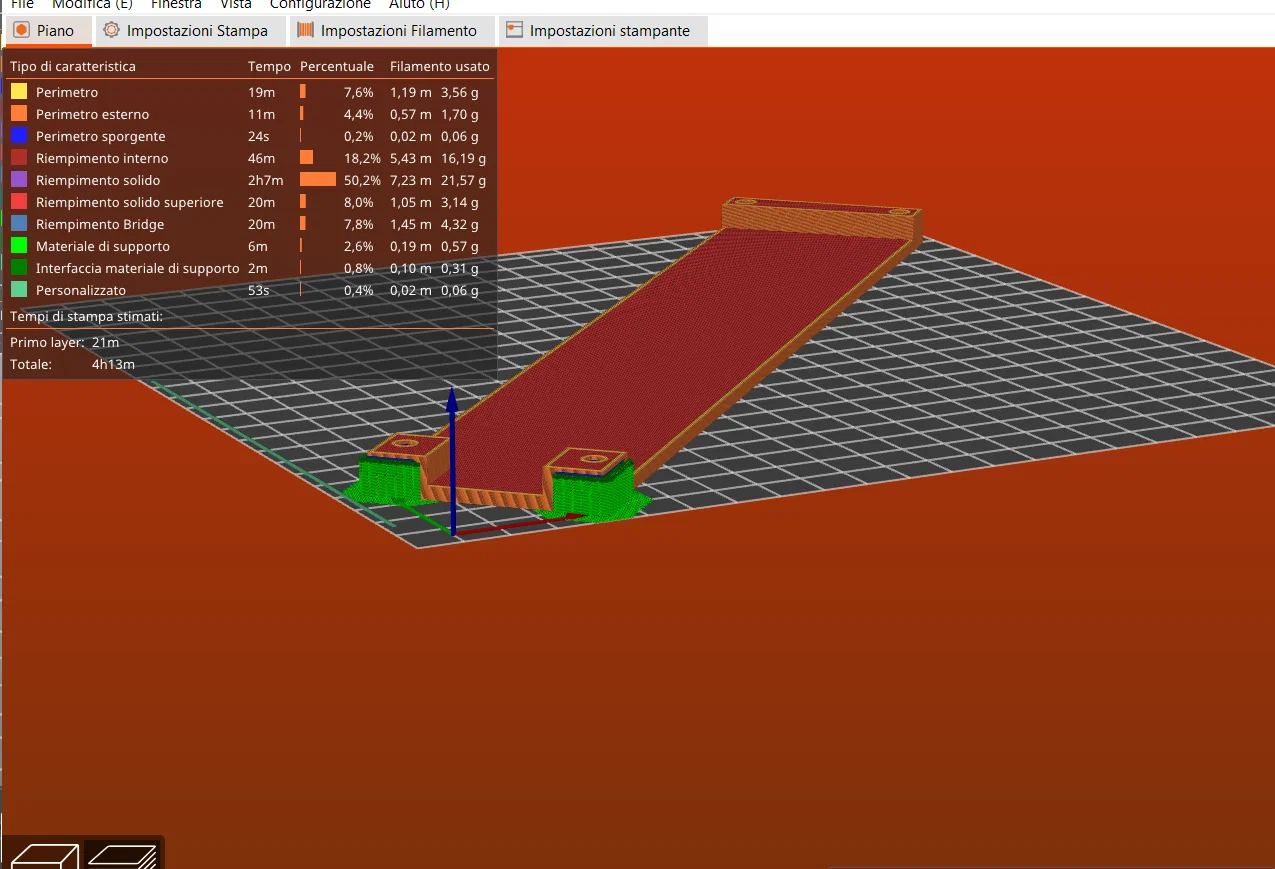Toggle the bright green Materiale di supporto swatch
This screenshot has height=869, width=1275.
(19, 246)
